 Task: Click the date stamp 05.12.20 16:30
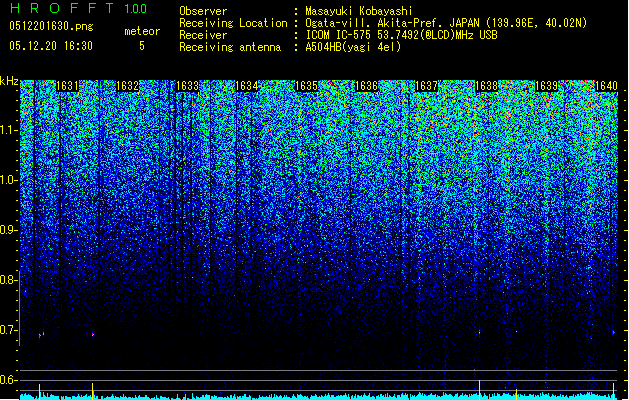(51, 46)
